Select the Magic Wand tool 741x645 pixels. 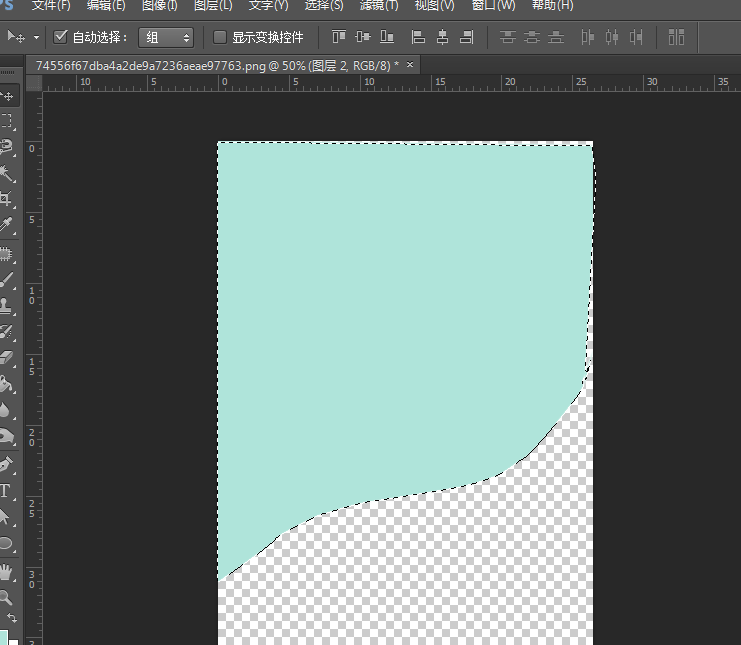pyautogui.click(x=7, y=172)
